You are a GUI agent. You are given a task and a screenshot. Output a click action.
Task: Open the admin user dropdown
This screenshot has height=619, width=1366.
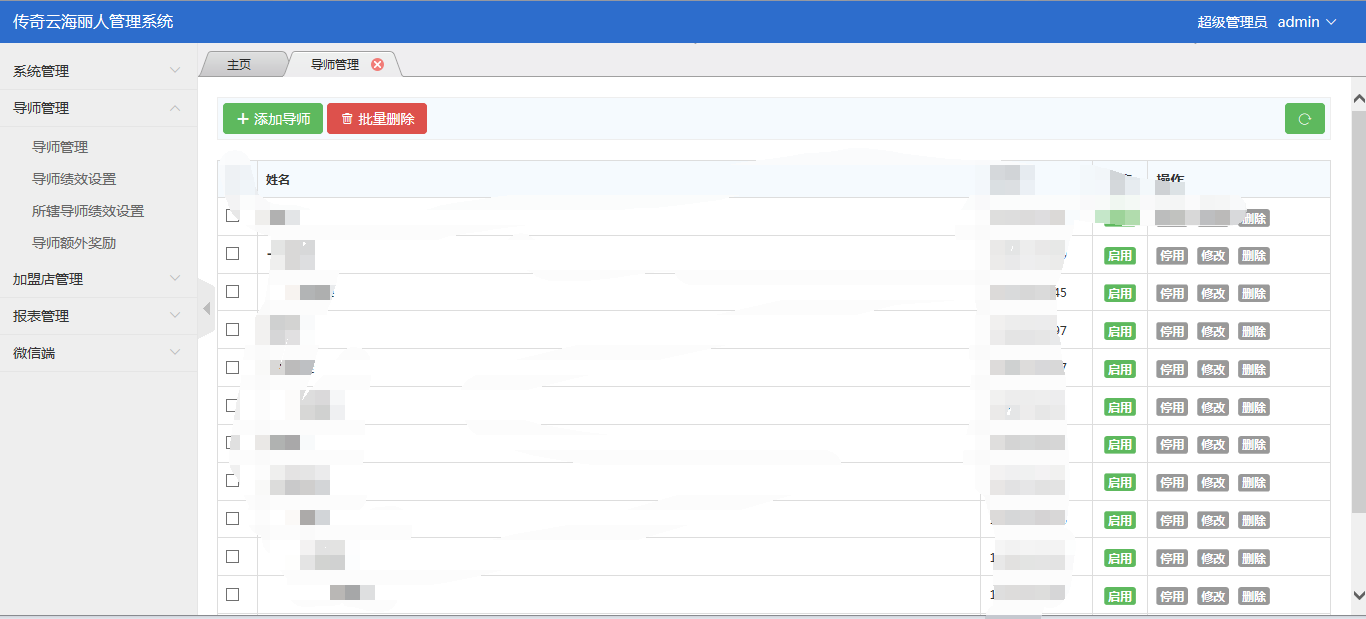coord(1306,22)
